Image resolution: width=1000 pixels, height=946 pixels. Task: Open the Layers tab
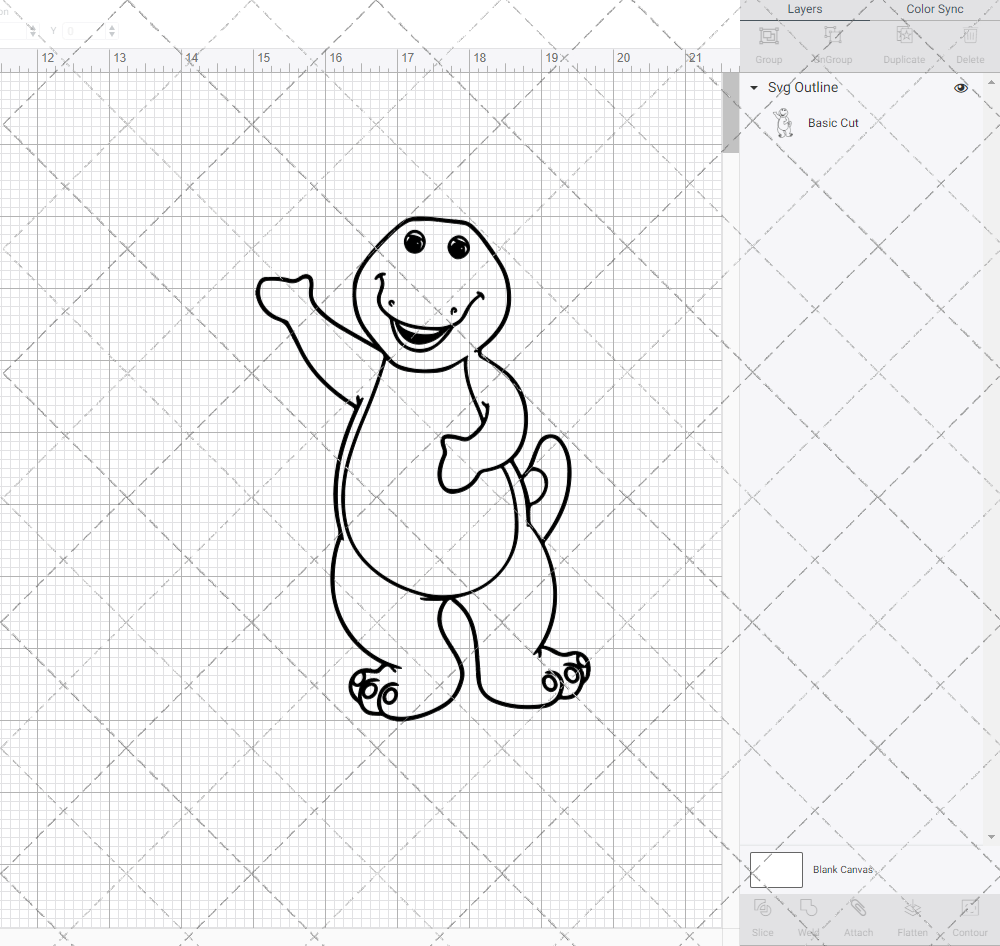[x=804, y=9]
